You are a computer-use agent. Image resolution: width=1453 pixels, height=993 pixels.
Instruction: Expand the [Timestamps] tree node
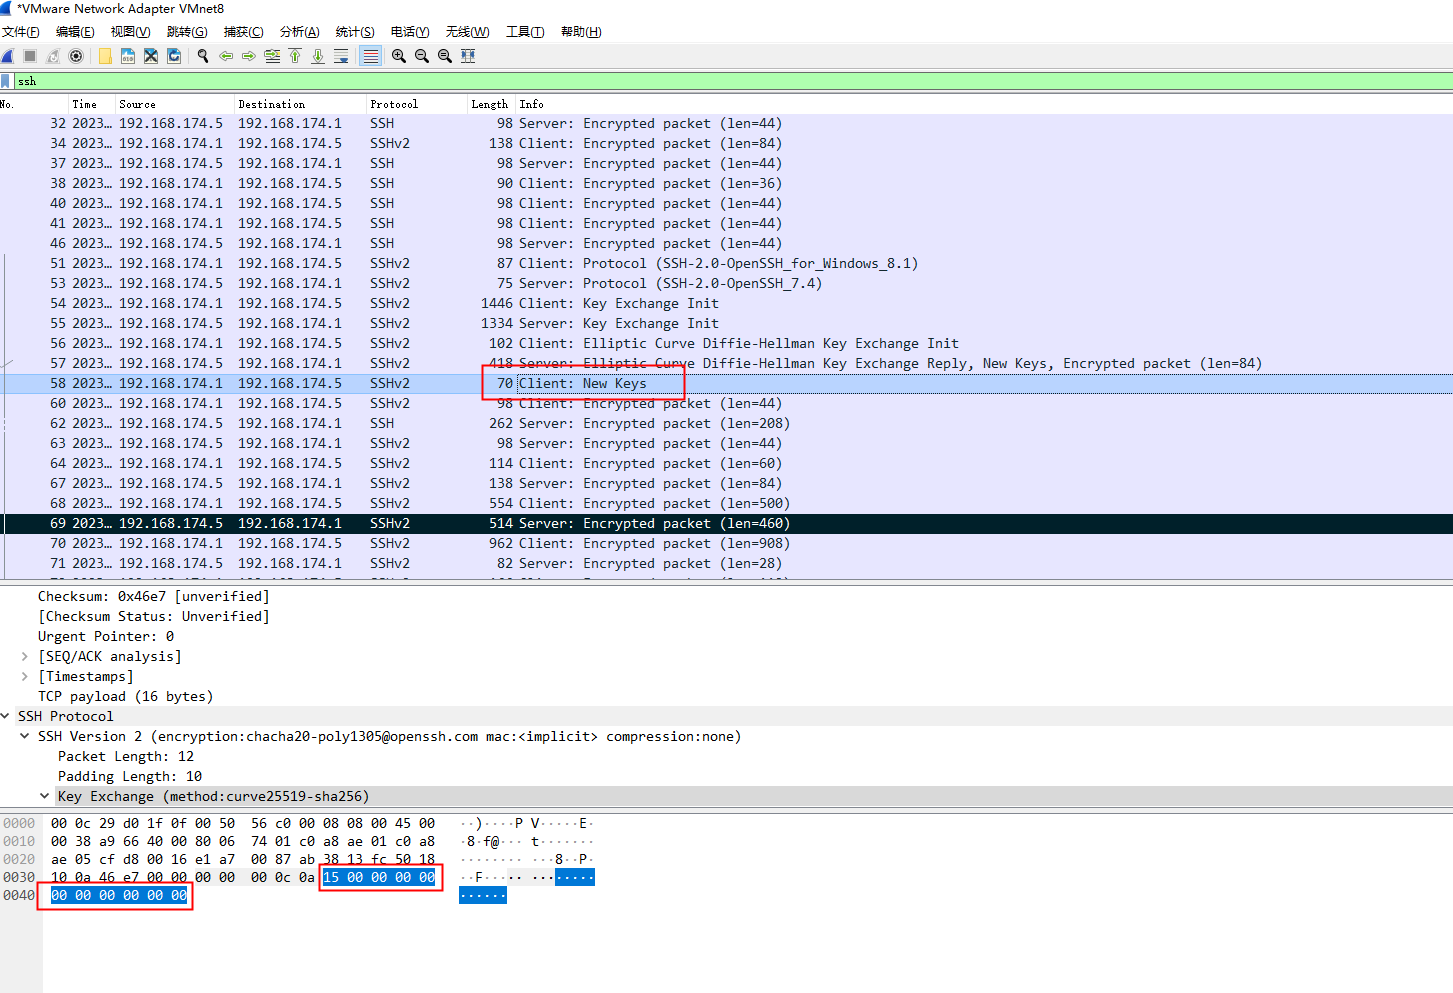click(x=24, y=677)
